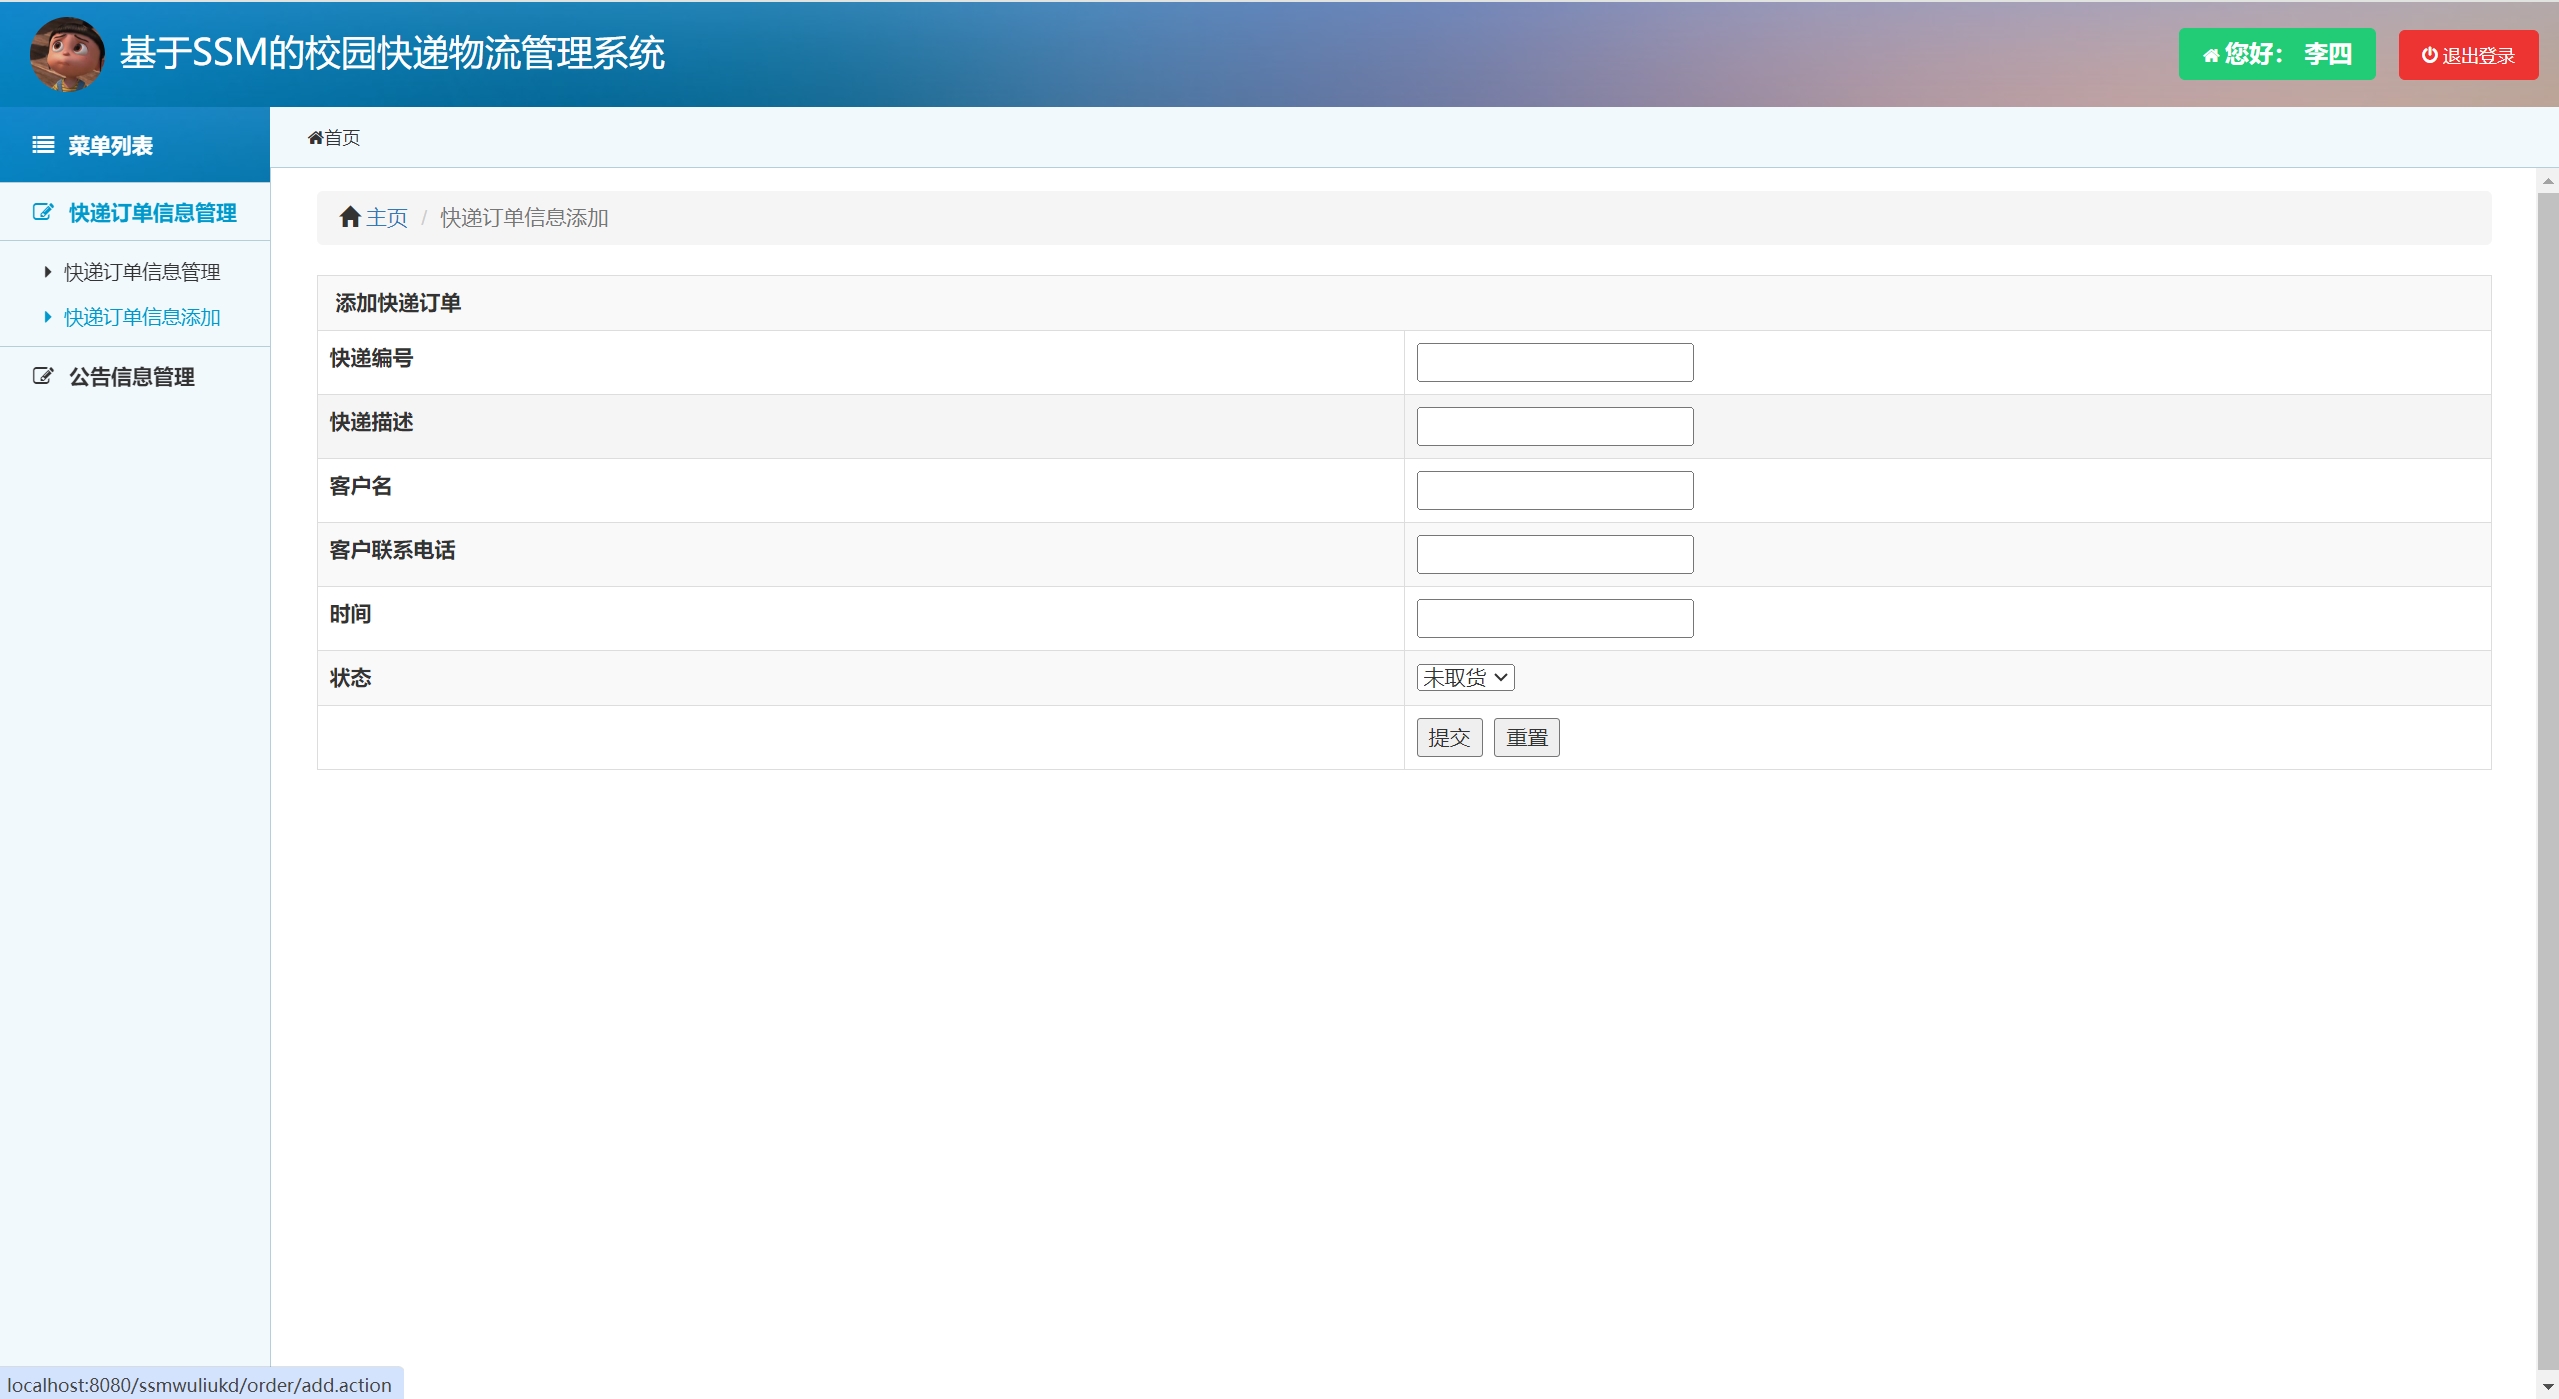This screenshot has width=2559, height=1399.
Task: Click the house icon beside 主页 breadcrumb
Action: click(349, 217)
